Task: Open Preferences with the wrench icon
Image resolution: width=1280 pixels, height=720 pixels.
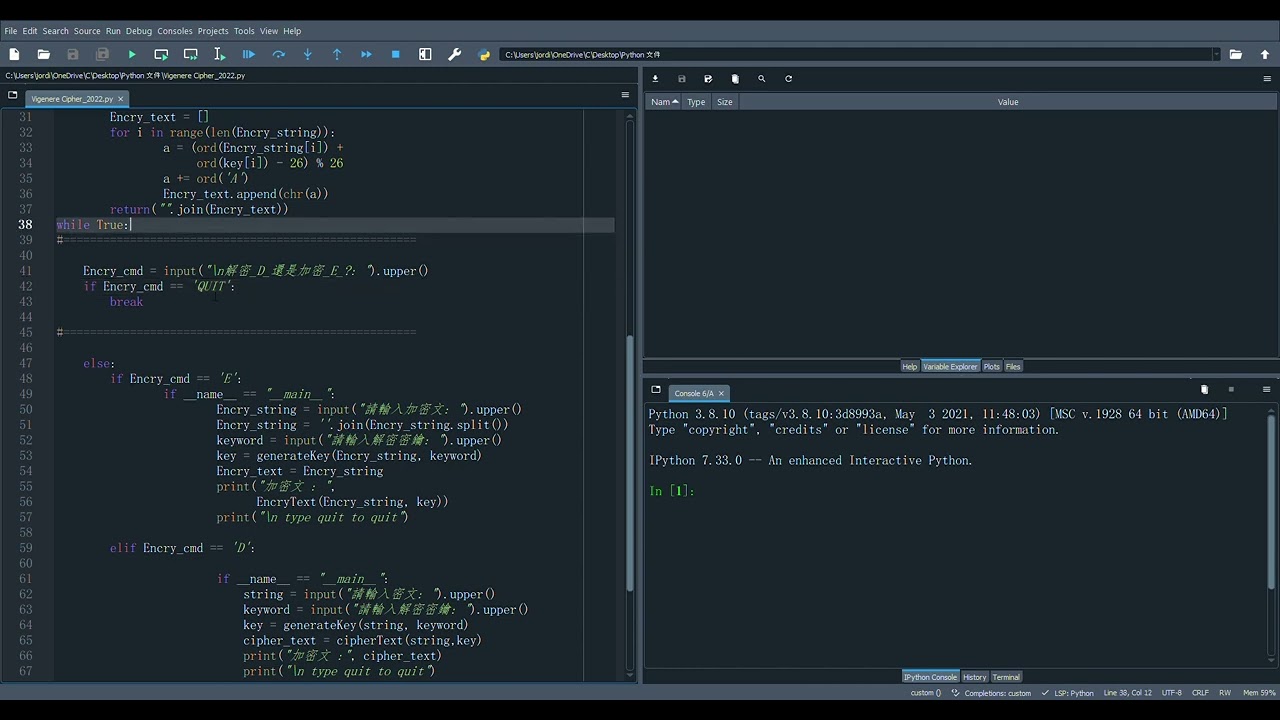Action: coord(455,54)
